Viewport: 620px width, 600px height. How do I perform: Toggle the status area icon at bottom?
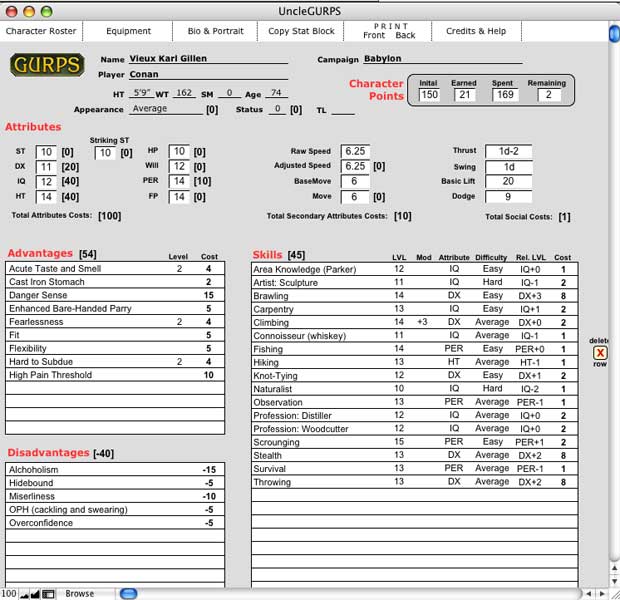48,594
